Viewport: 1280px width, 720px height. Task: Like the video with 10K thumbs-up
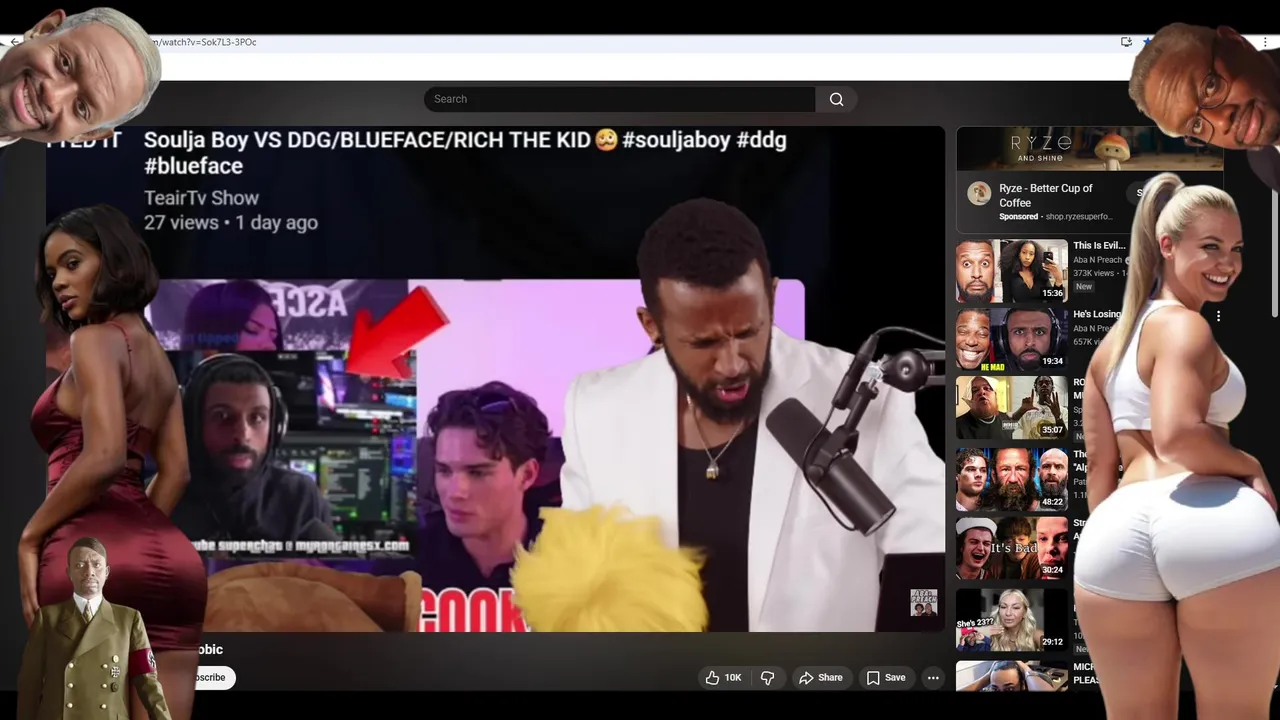pos(723,677)
